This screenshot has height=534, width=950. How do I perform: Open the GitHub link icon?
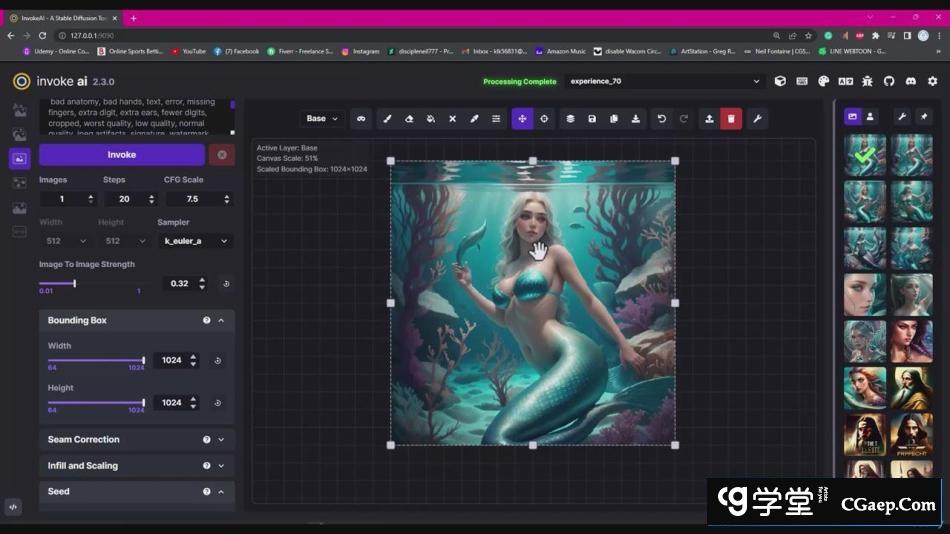[889, 82]
